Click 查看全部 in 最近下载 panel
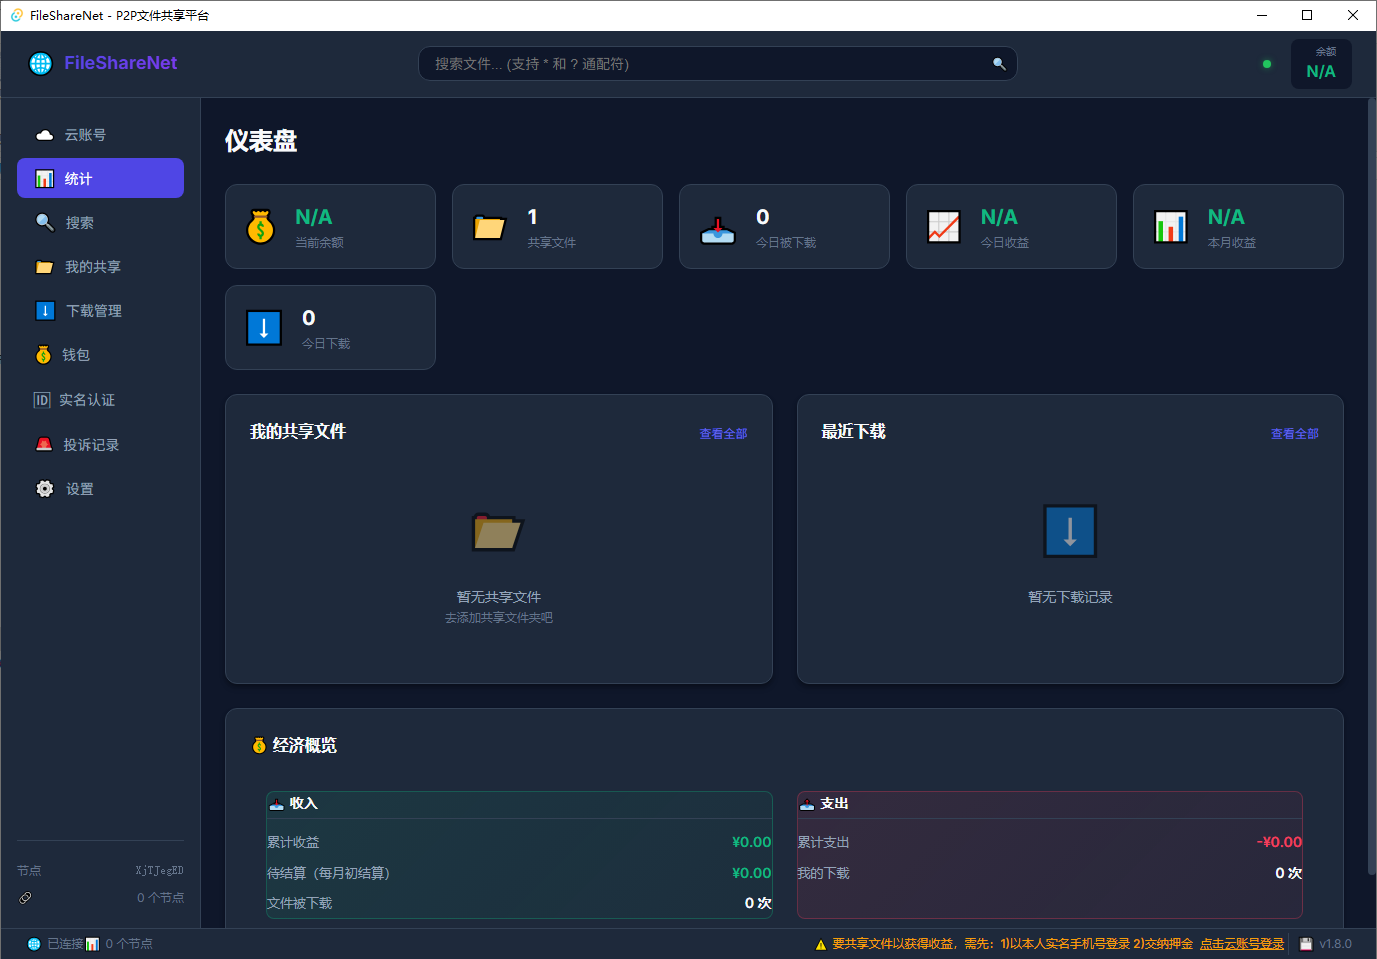This screenshot has width=1377, height=959. [1294, 434]
